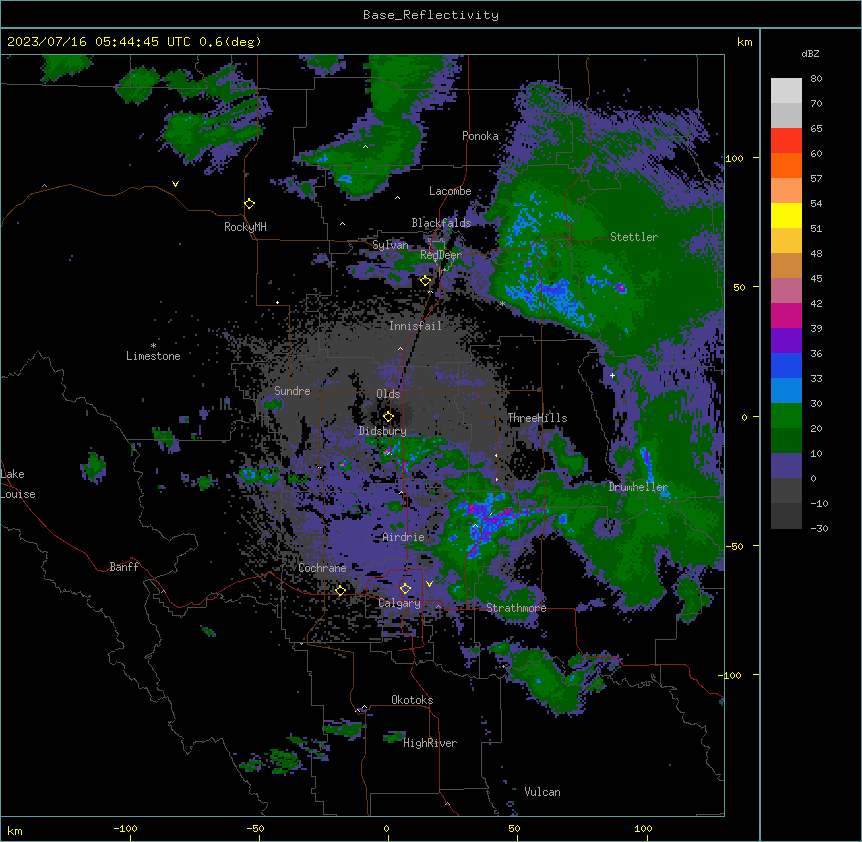Click the Limestone label
This screenshot has height=842, width=862.
[x=153, y=356]
